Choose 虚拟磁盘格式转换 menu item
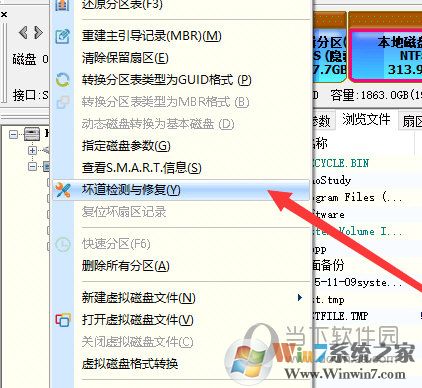Image resolution: width=422 pixels, height=388 pixels. (x=130, y=363)
